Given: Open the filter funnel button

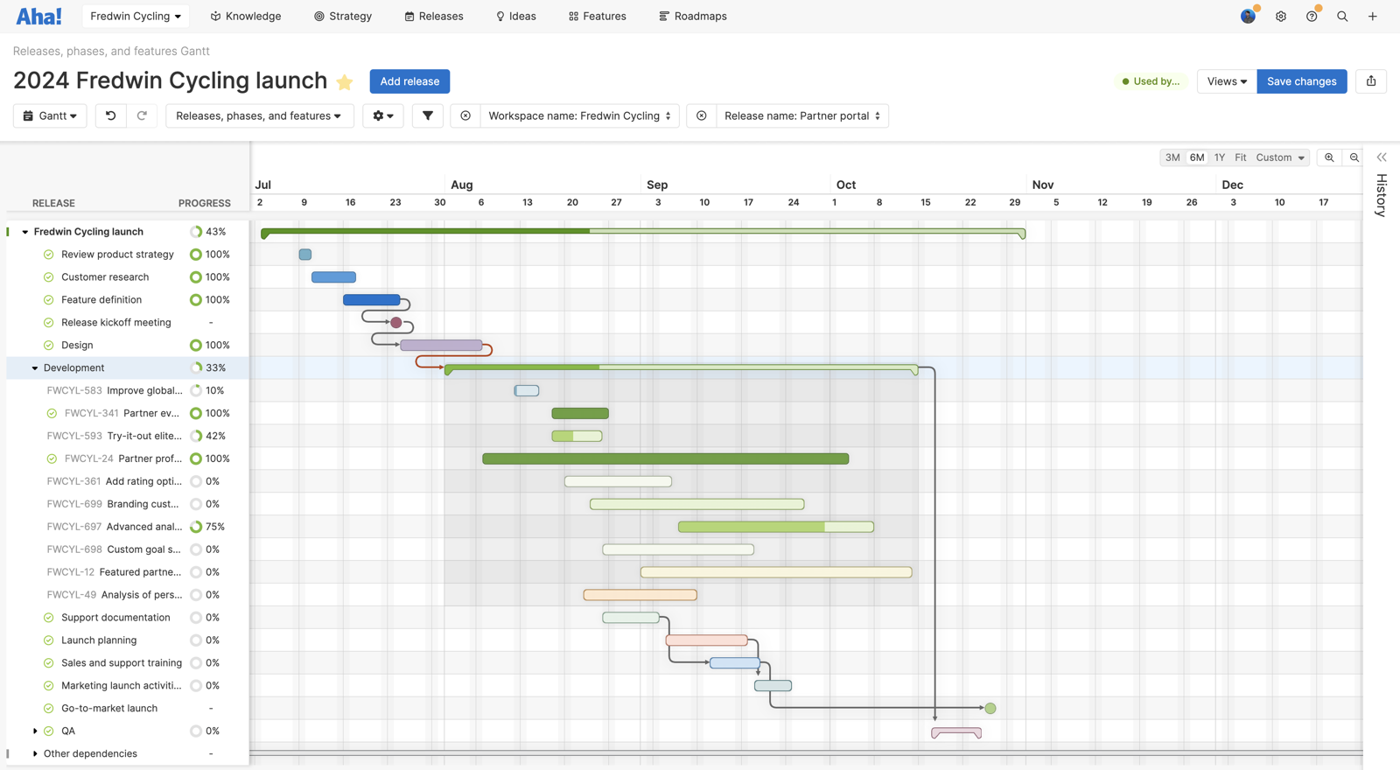Looking at the screenshot, I should coord(428,116).
